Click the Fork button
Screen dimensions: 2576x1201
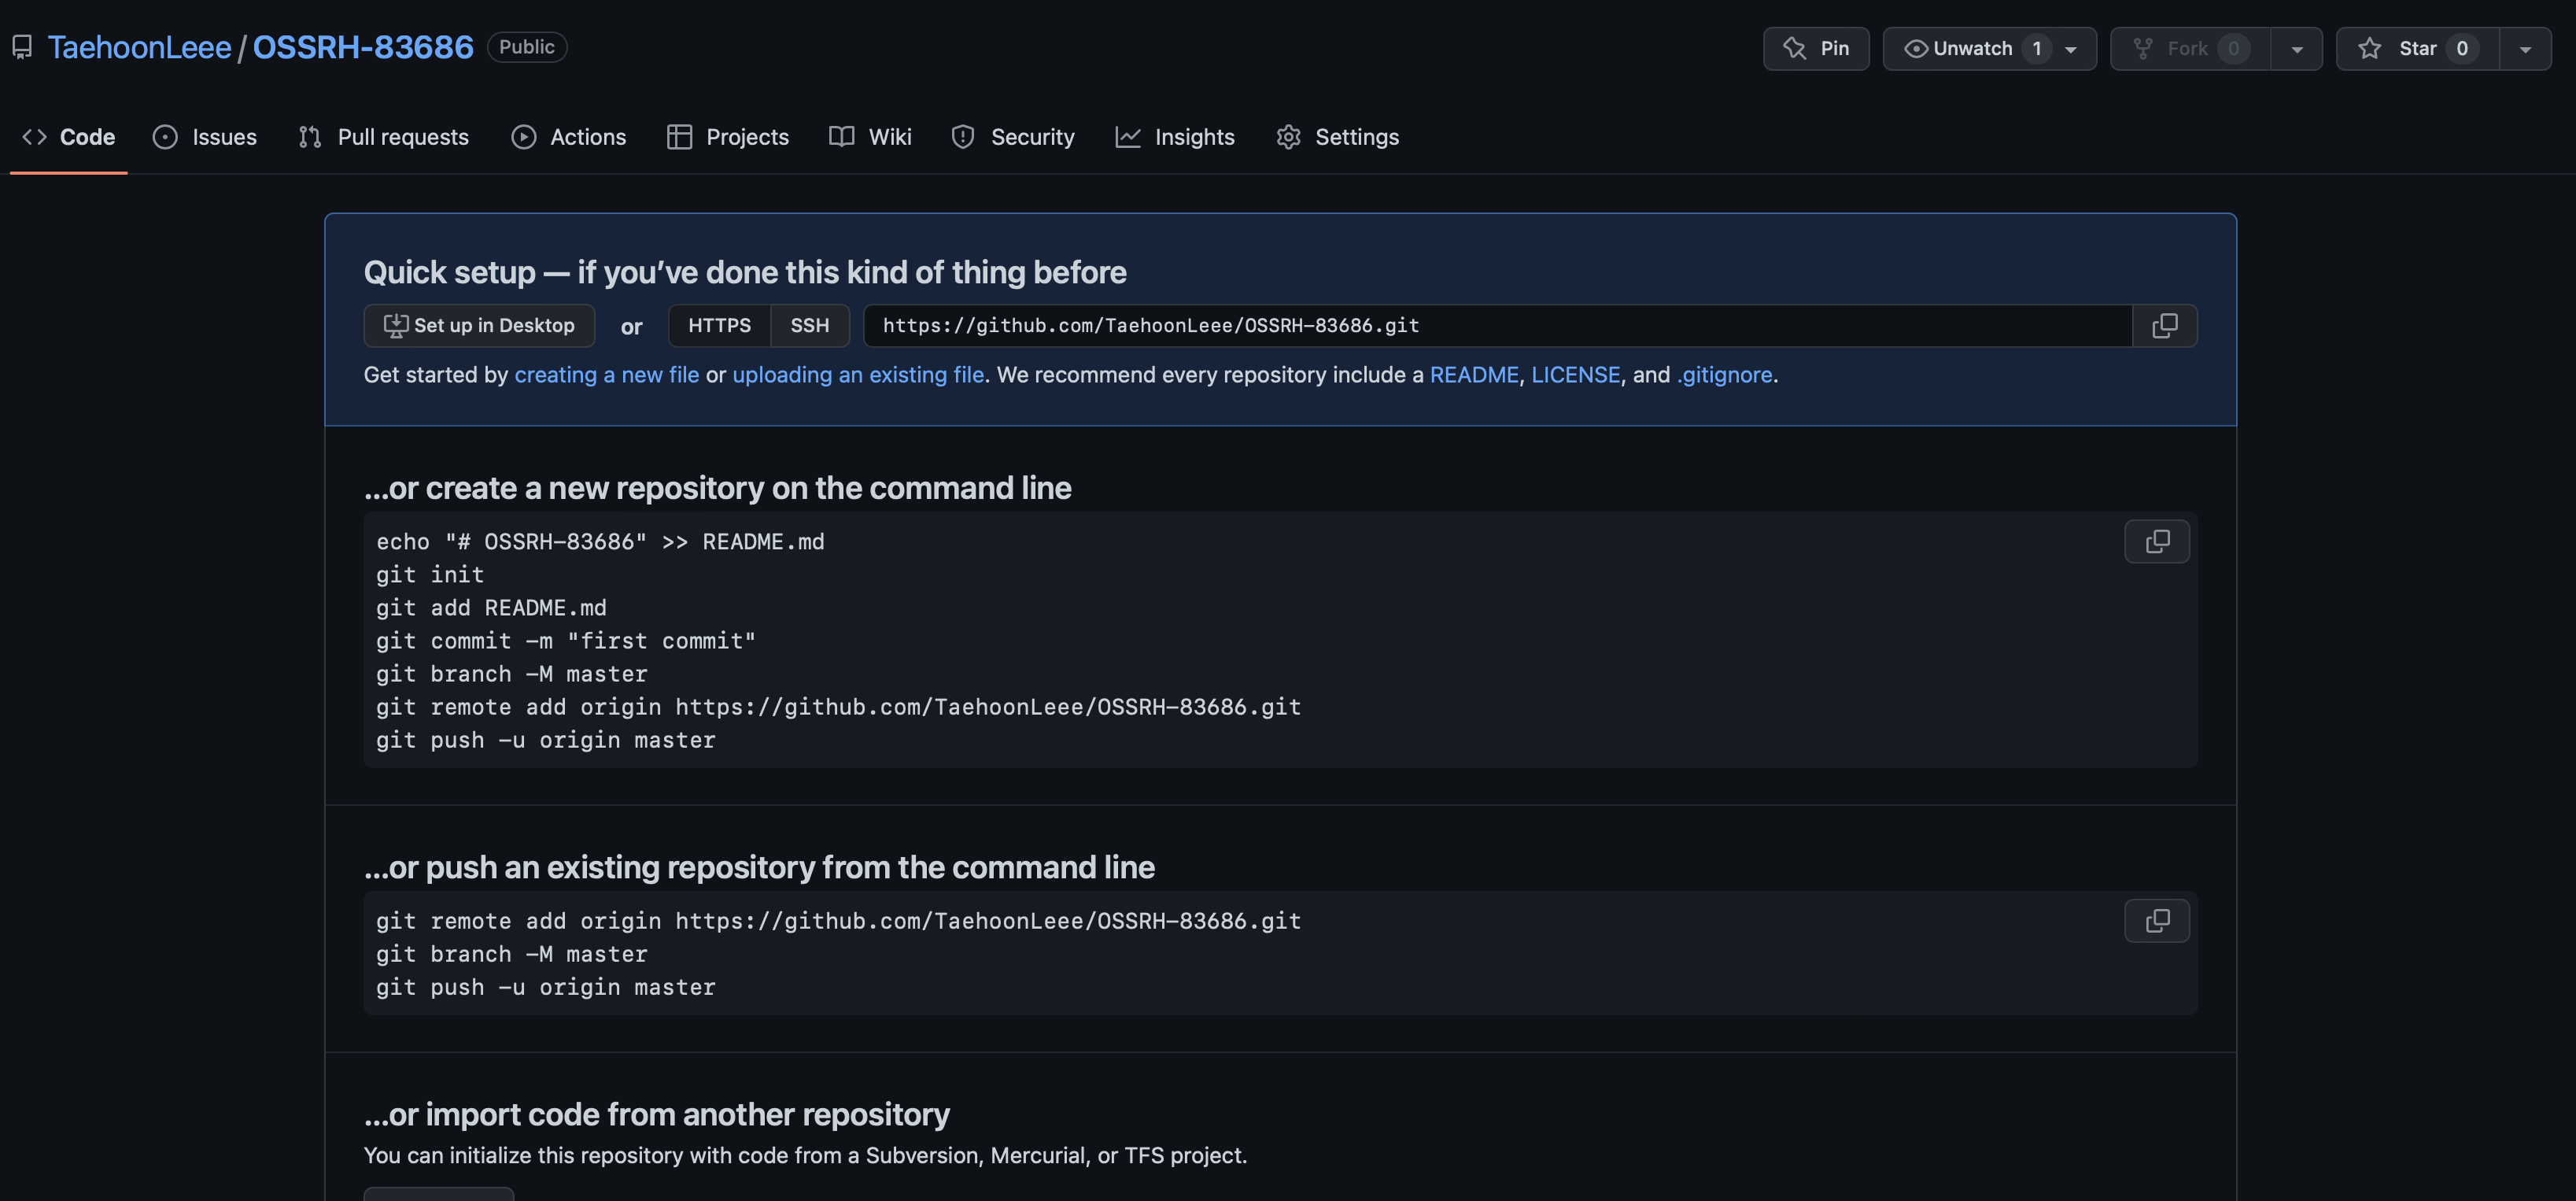2190,48
